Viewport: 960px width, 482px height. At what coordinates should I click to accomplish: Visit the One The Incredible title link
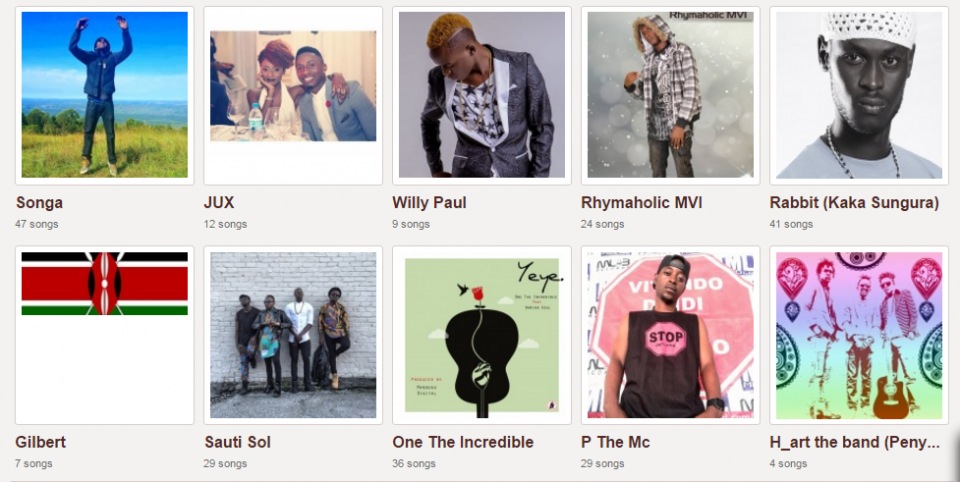463,442
